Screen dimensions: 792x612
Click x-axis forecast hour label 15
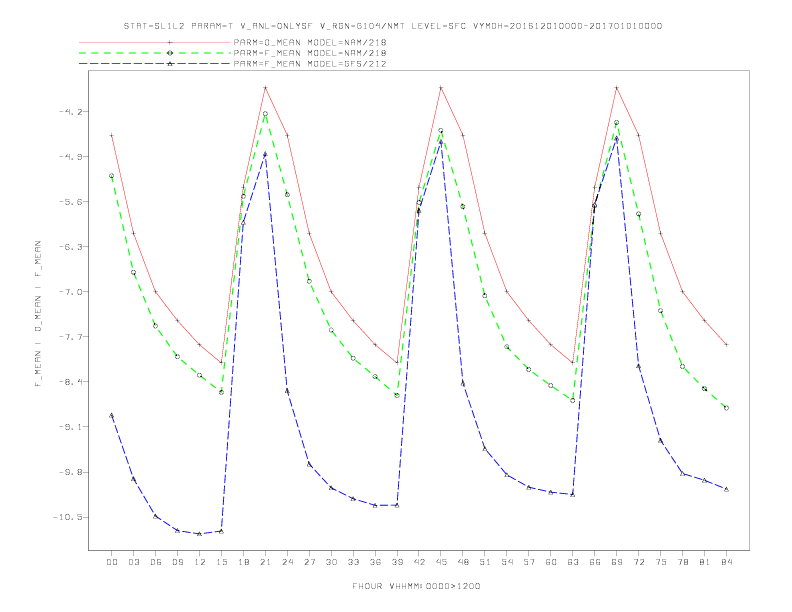[221, 562]
